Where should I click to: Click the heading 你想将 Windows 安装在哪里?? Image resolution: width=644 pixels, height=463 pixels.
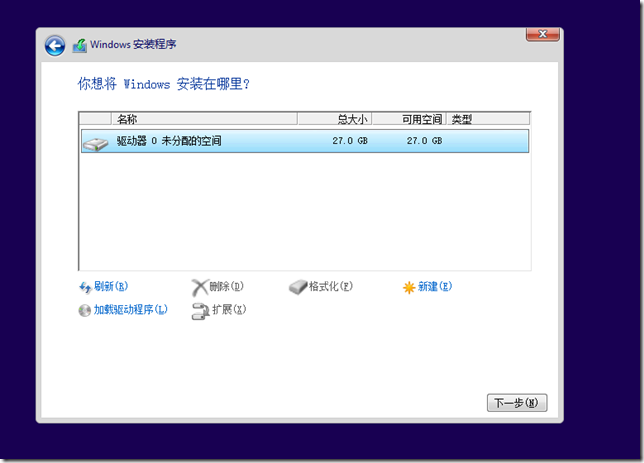pyautogui.click(x=163, y=84)
